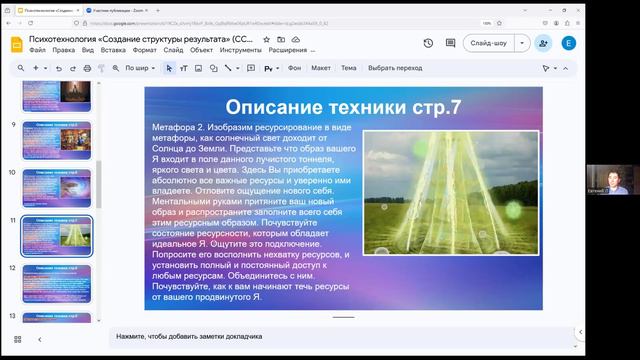Redo the last action
Image resolution: width=640 pixels, height=360 pixels.
[x=73, y=69]
